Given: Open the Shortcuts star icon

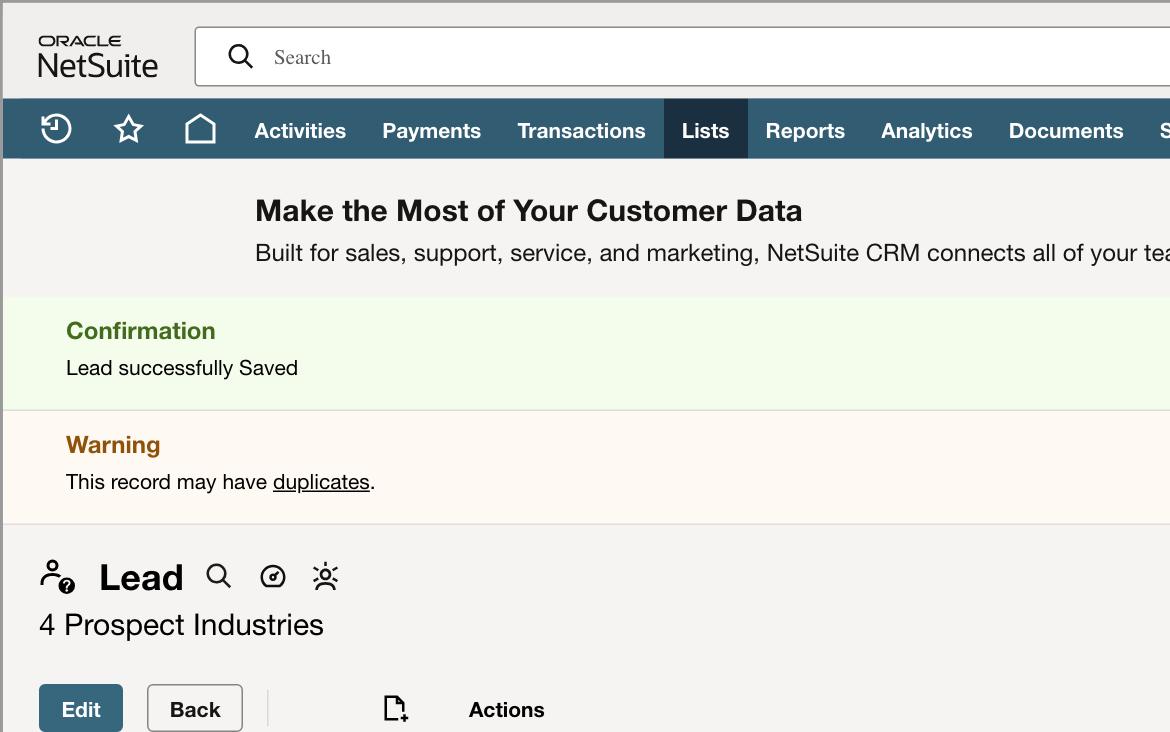Looking at the screenshot, I should (128, 129).
